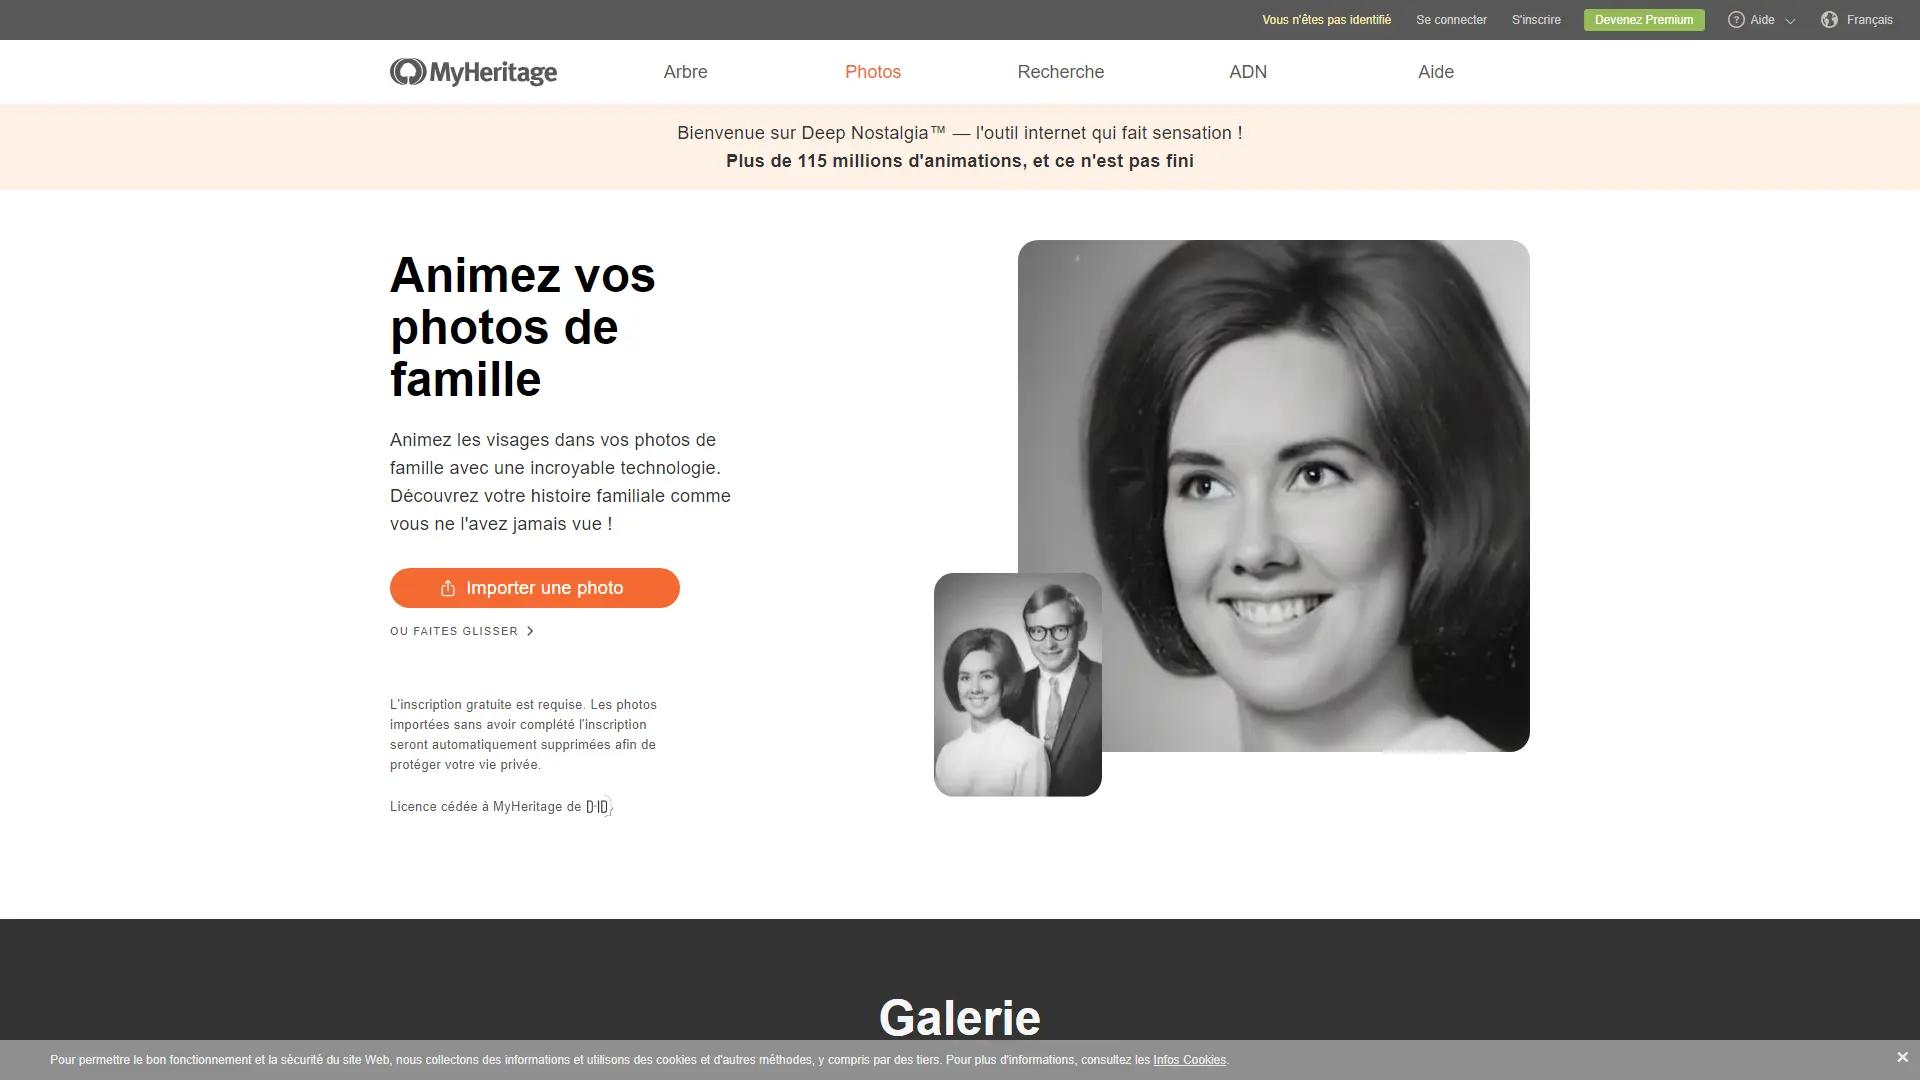Click the small couple photo thumbnail
Image resolution: width=1920 pixels, height=1080 pixels.
[x=1017, y=685]
